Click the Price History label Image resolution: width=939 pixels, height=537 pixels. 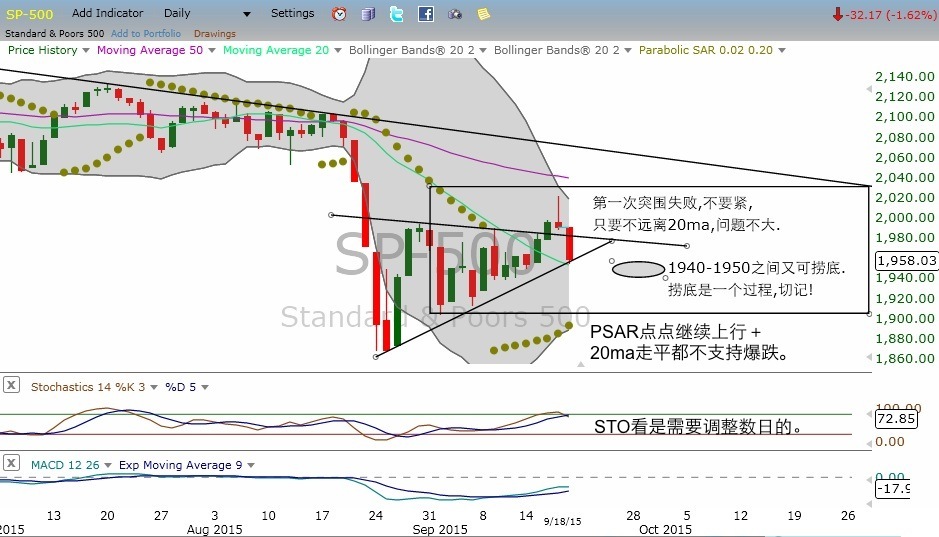tap(43, 50)
